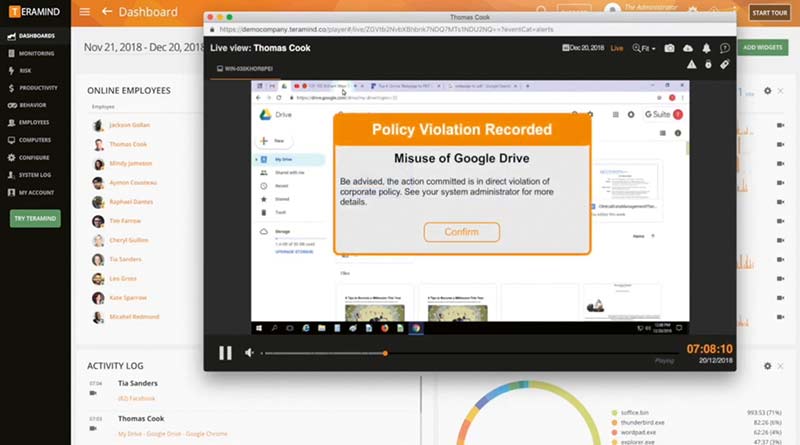Open employee Mindy Jameson
The height and width of the screenshot is (445, 800).
pos(131,163)
